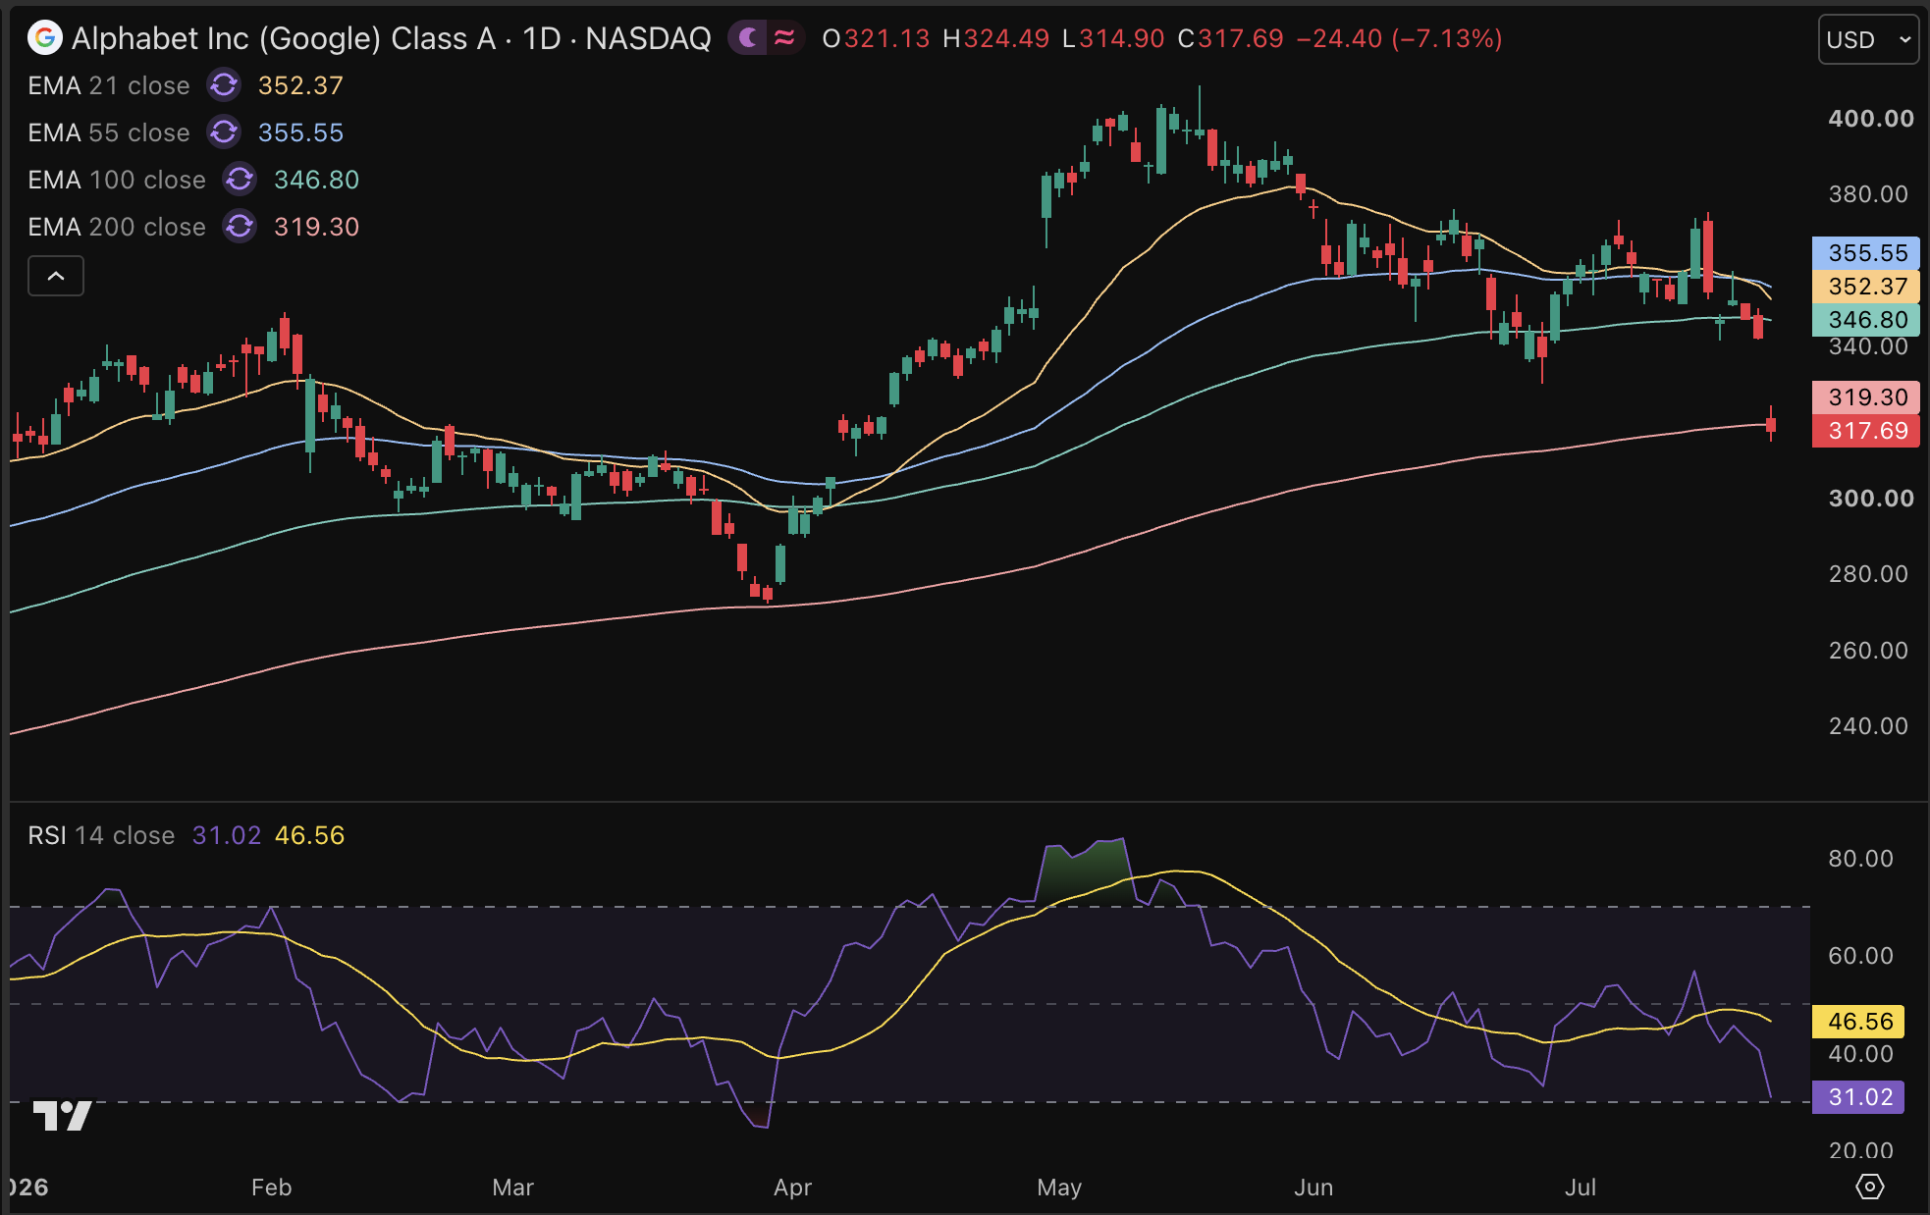The width and height of the screenshot is (1930, 1215).
Task: Select the EMA 21 close legend label
Action: [x=109, y=86]
